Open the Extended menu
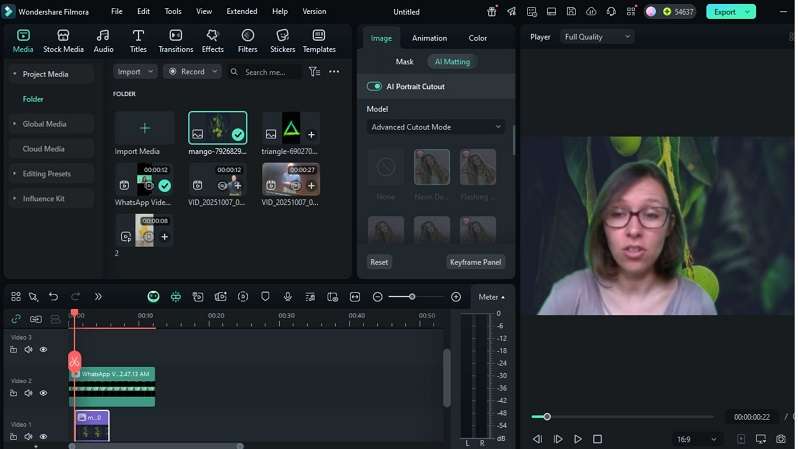Image resolution: width=798 pixels, height=449 pixels. click(x=242, y=11)
